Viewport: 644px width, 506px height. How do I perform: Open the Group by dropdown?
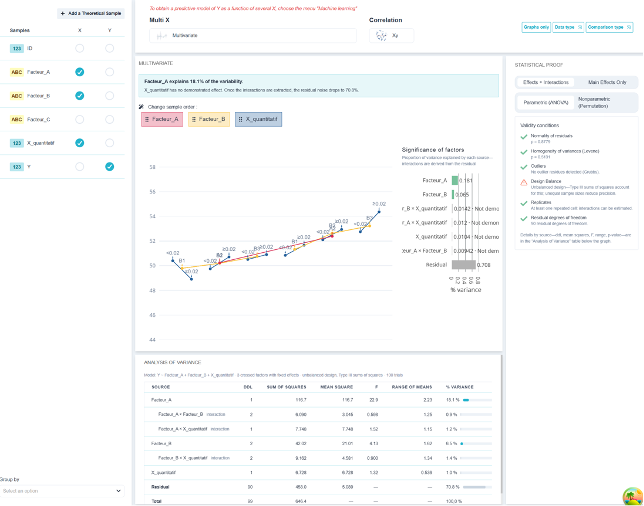(62, 491)
